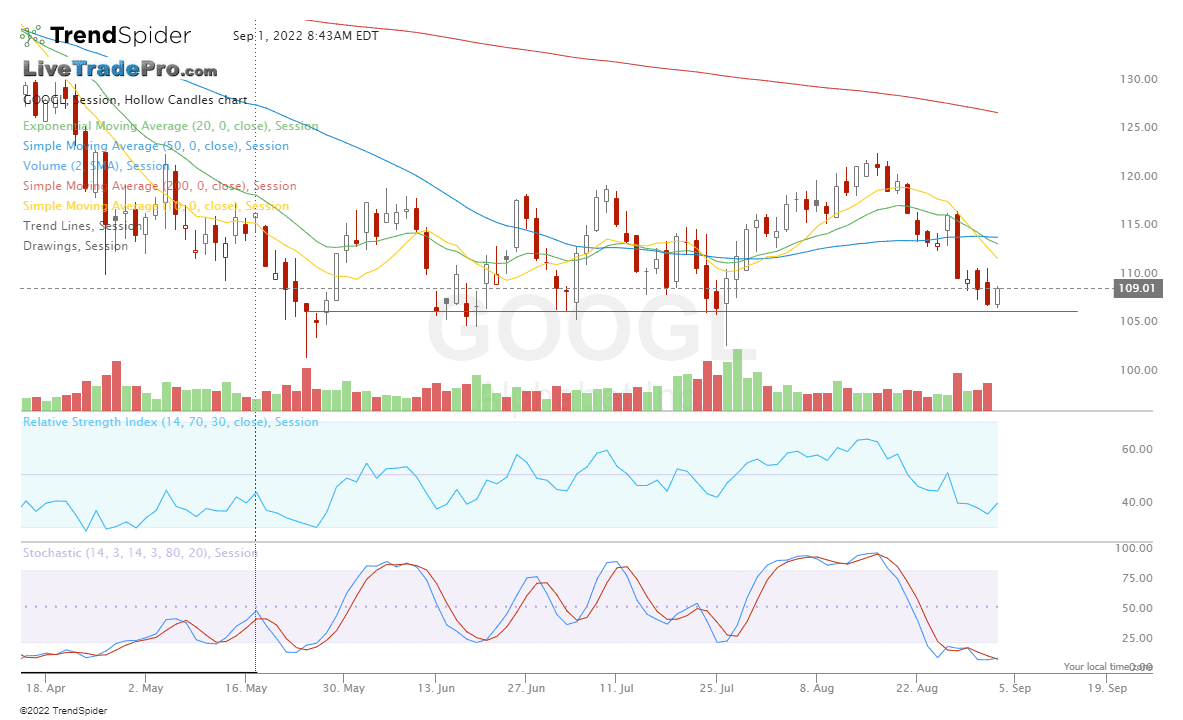Image resolution: width=1183 pixels, height=720 pixels.
Task: Select the Trend Lines legend entry
Action: [x=82, y=226]
